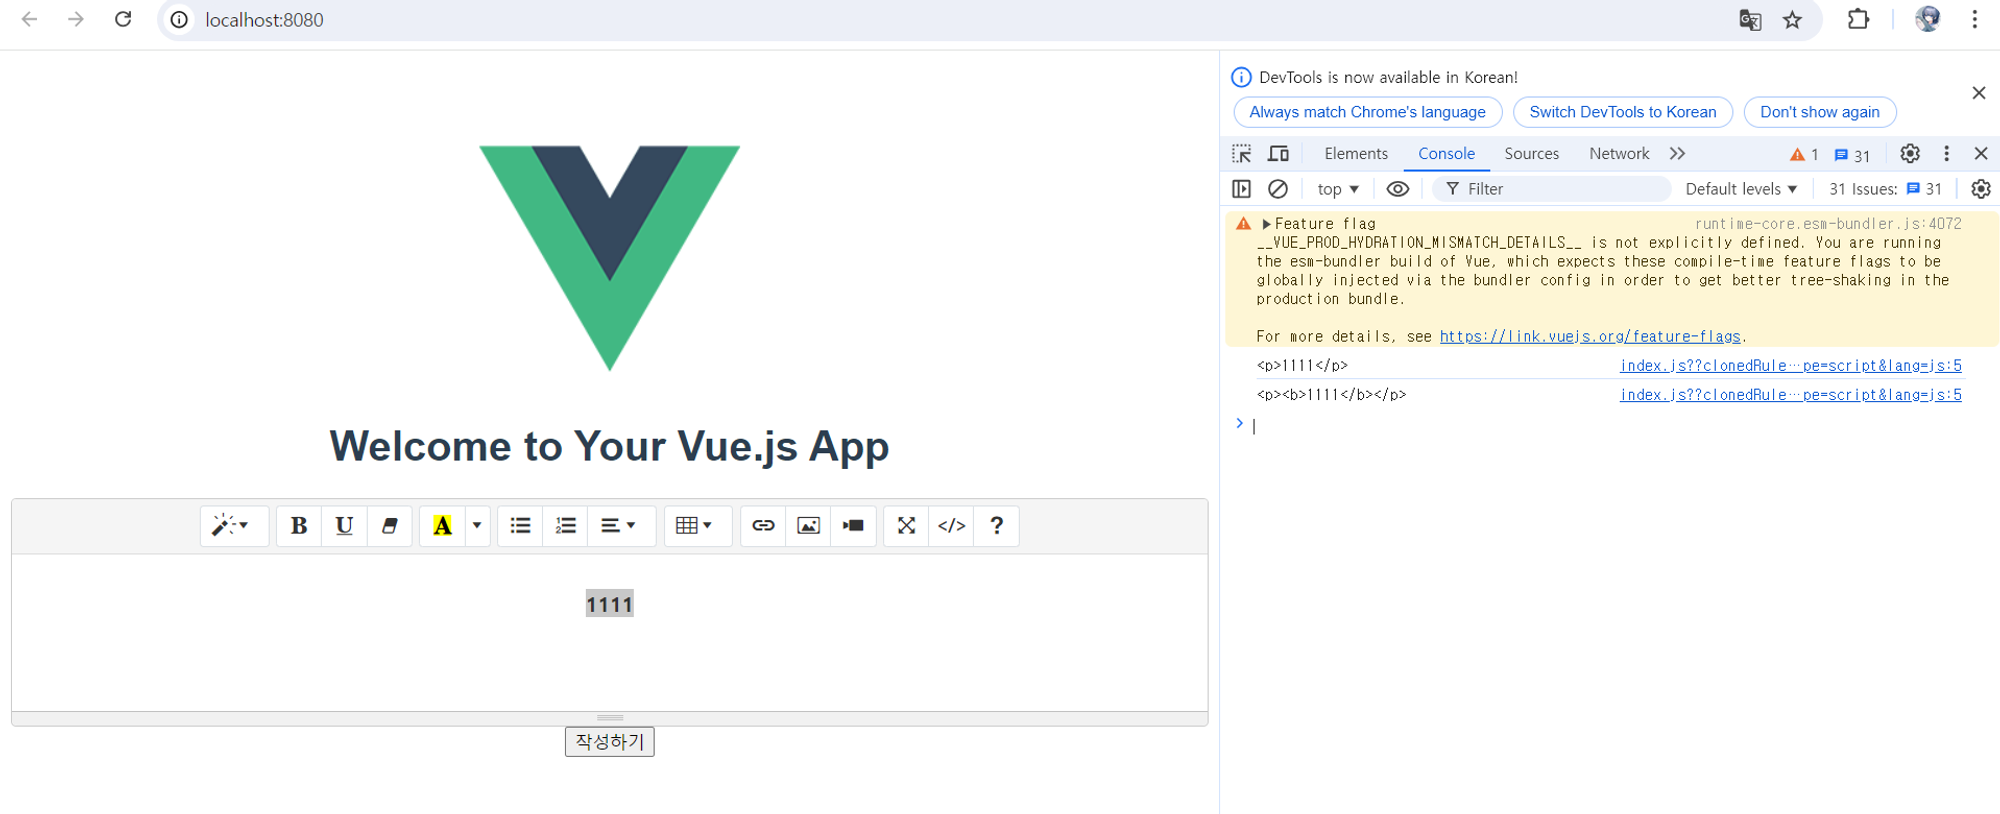Toggle the console sidebar icon

[1242, 189]
